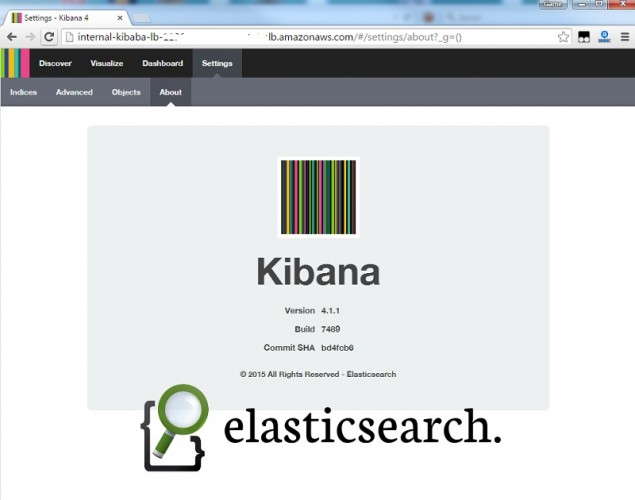Click the Version label

(300, 311)
